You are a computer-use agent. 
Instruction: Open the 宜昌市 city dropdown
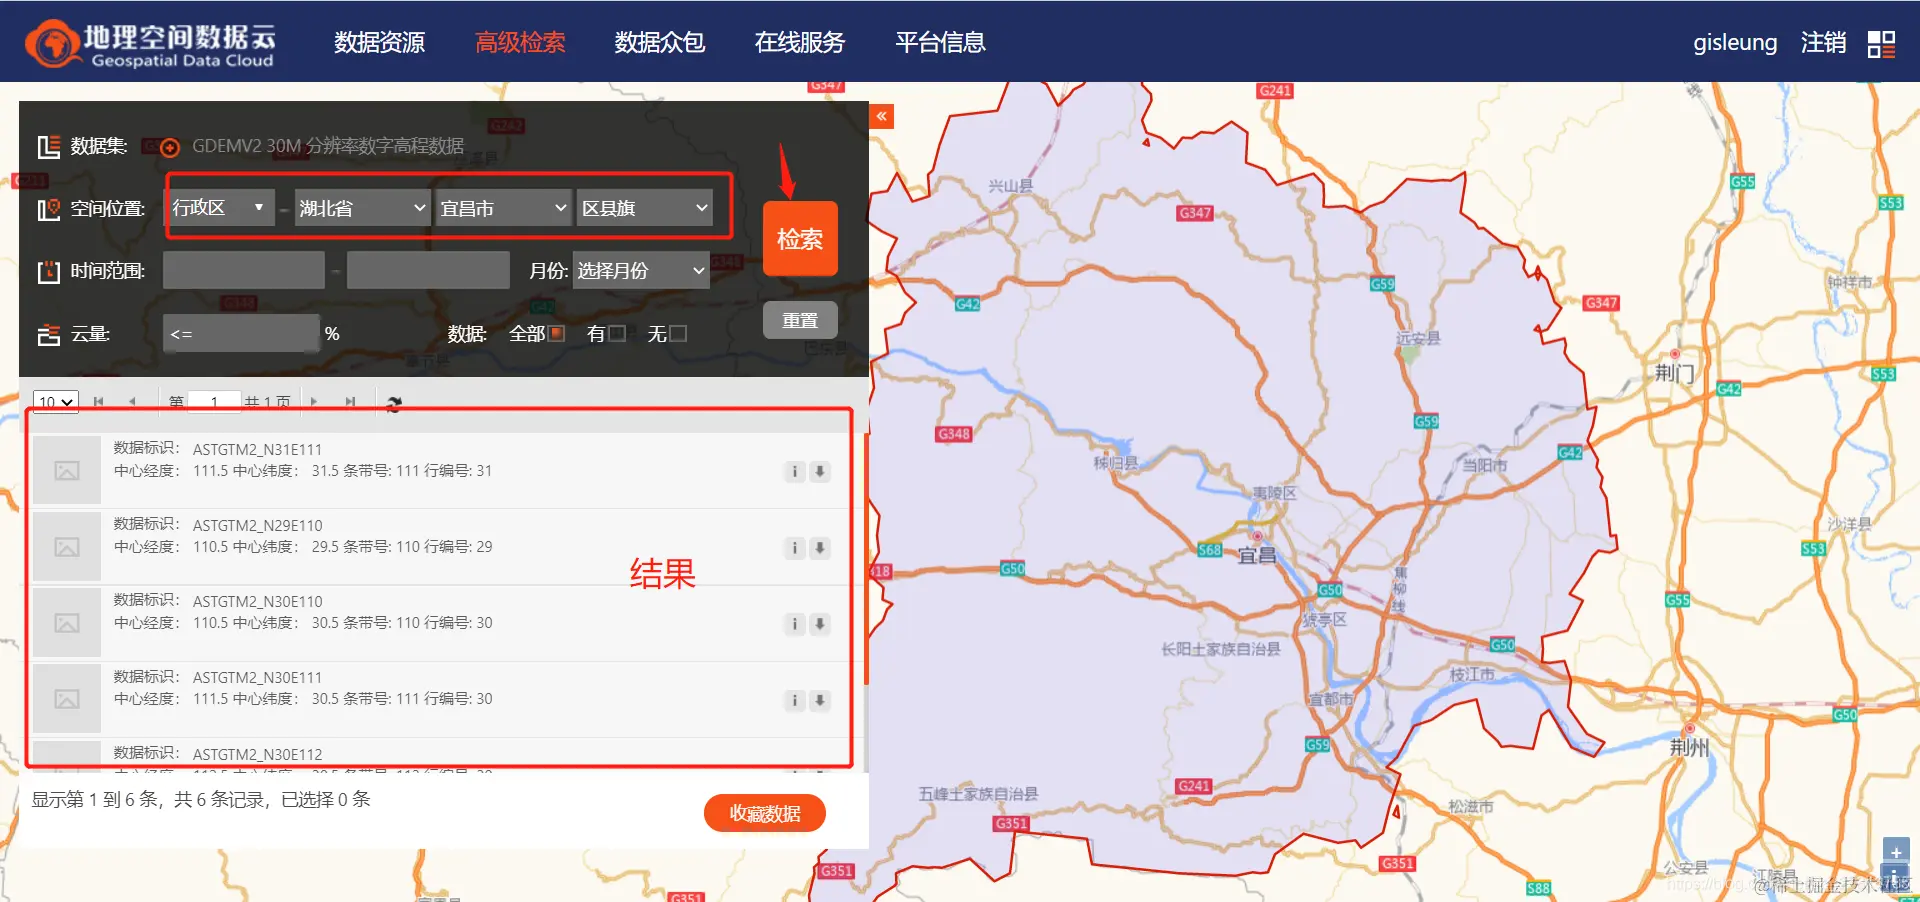(x=504, y=208)
